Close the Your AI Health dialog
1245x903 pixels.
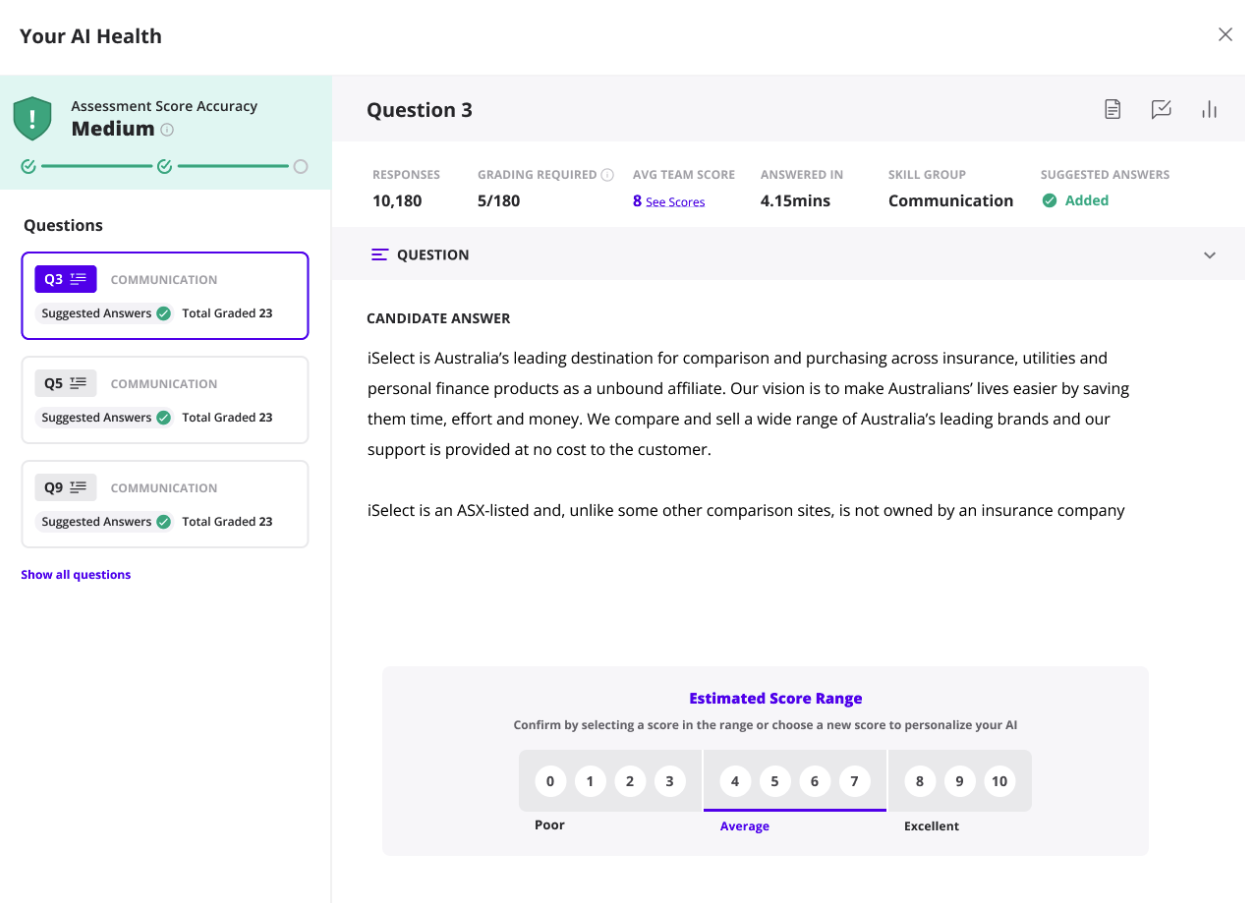coord(1225,35)
